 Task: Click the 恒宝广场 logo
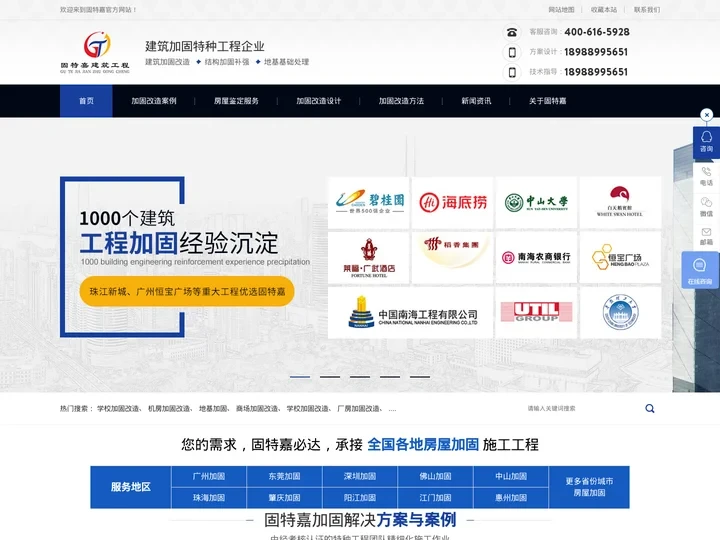(620, 257)
